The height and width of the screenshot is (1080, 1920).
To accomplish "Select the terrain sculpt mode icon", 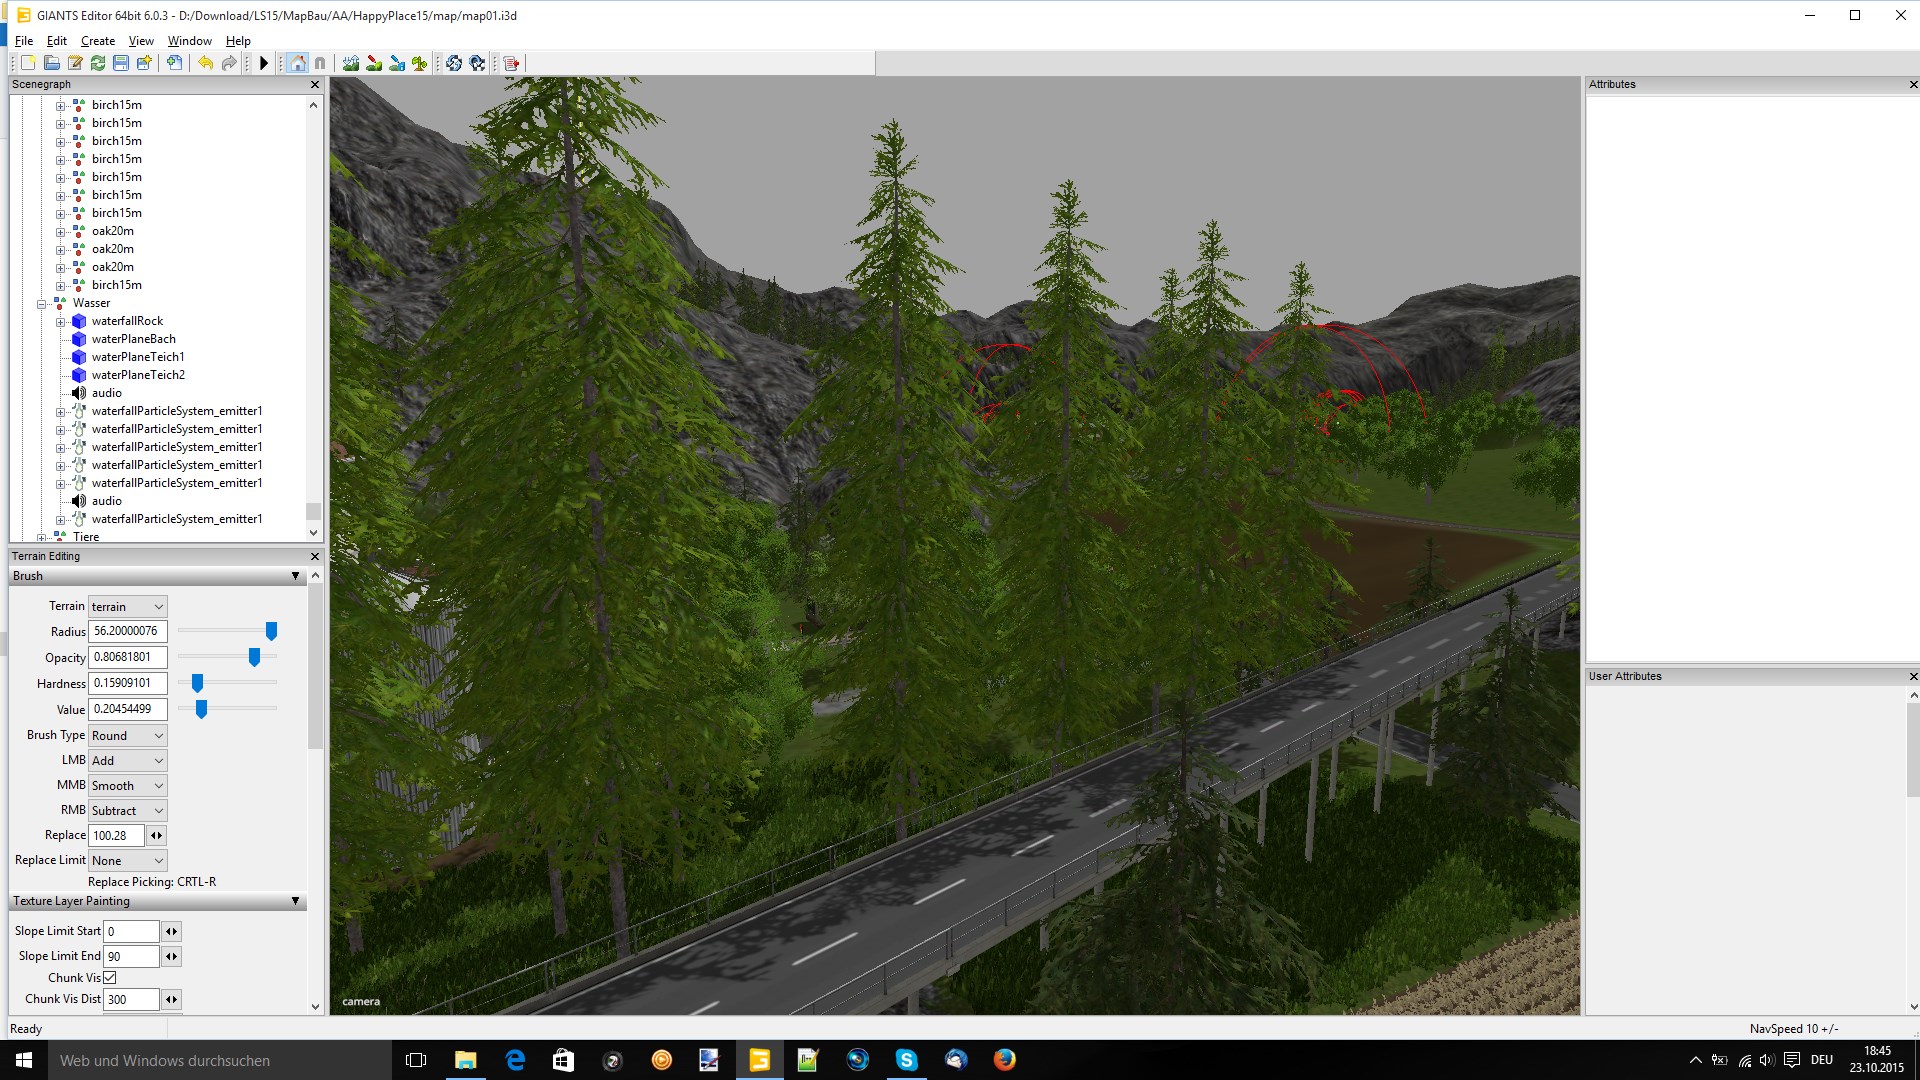I will tap(351, 63).
